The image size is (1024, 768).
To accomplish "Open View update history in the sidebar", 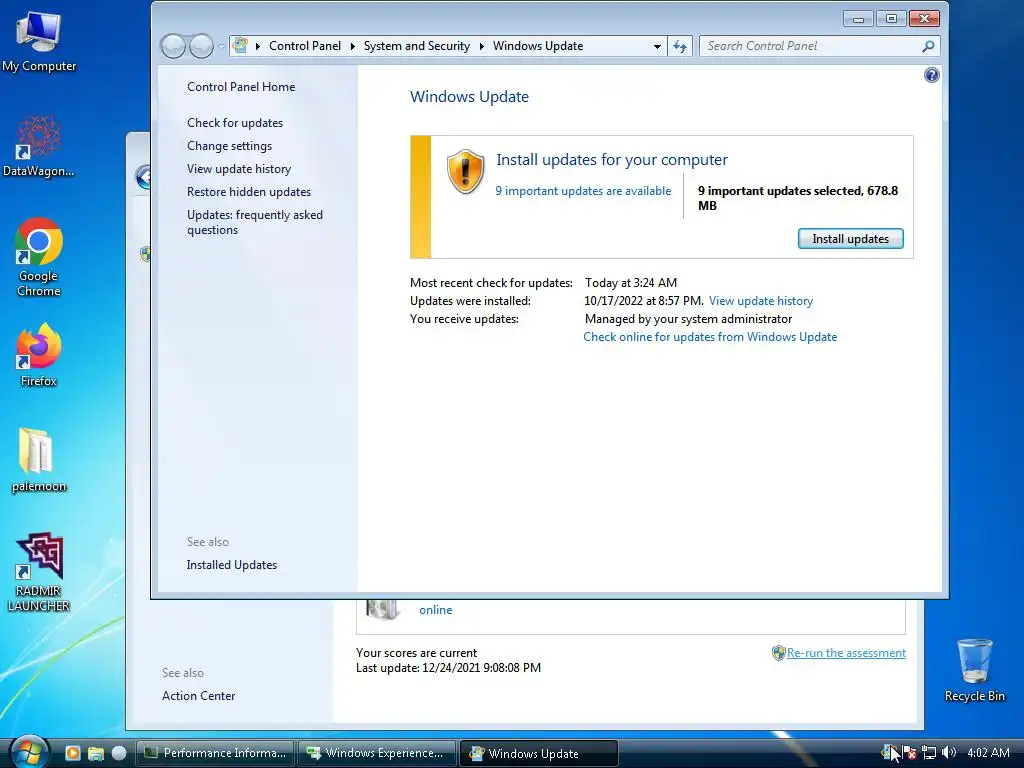I will click(238, 168).
